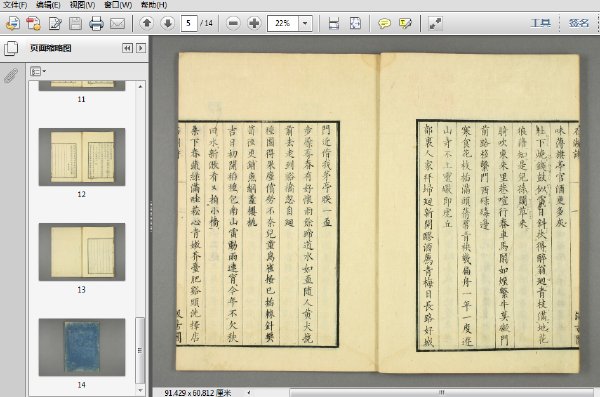
Task: Click the page thumbnails panel icon
Action: point(11,48)
